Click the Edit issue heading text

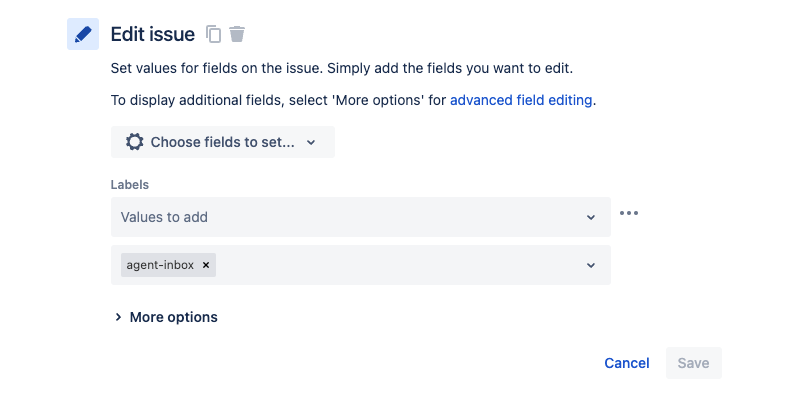click(x=153, y=34)
